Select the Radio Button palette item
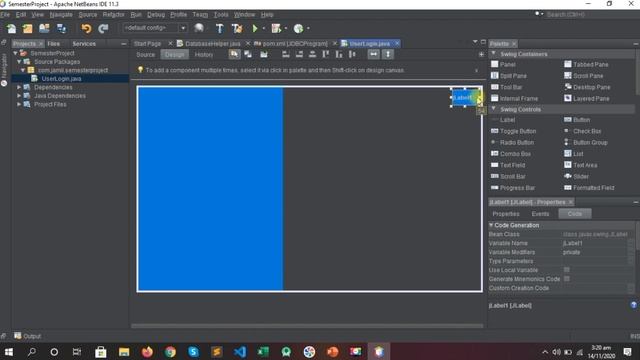 512,143
